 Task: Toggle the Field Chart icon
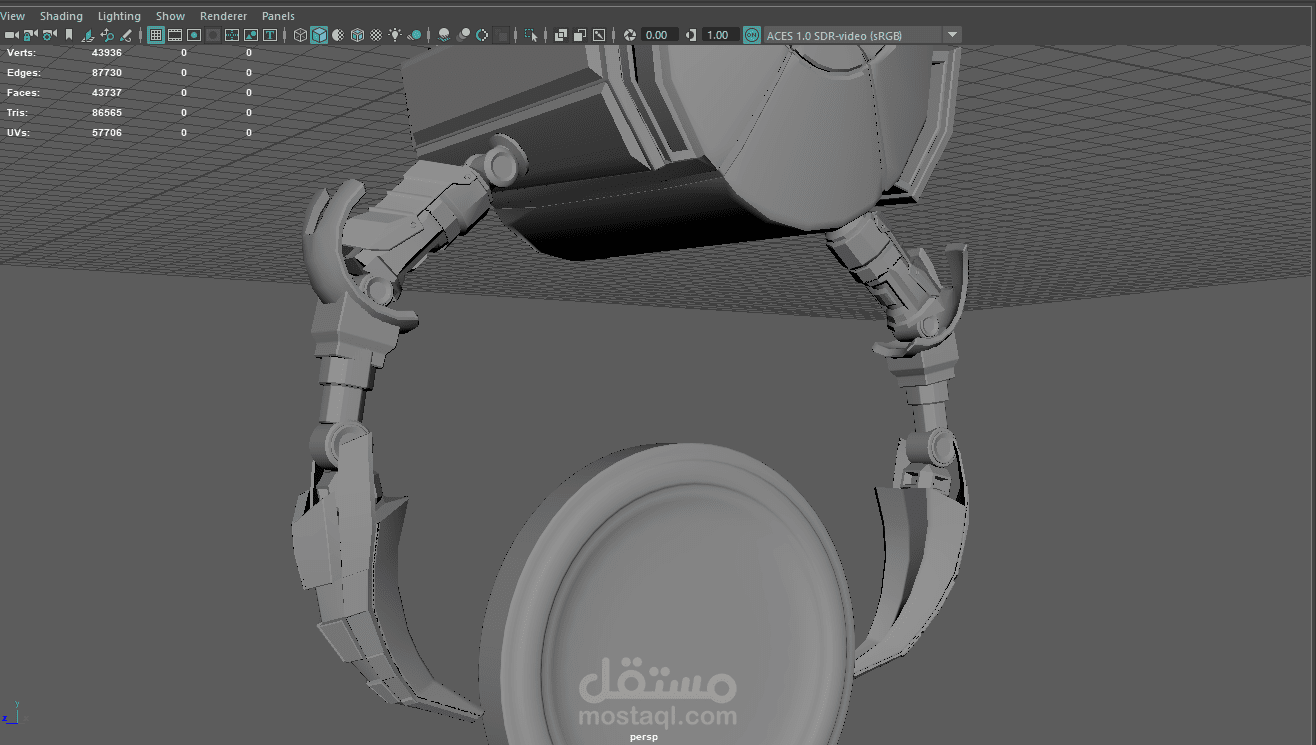[232, 35]
